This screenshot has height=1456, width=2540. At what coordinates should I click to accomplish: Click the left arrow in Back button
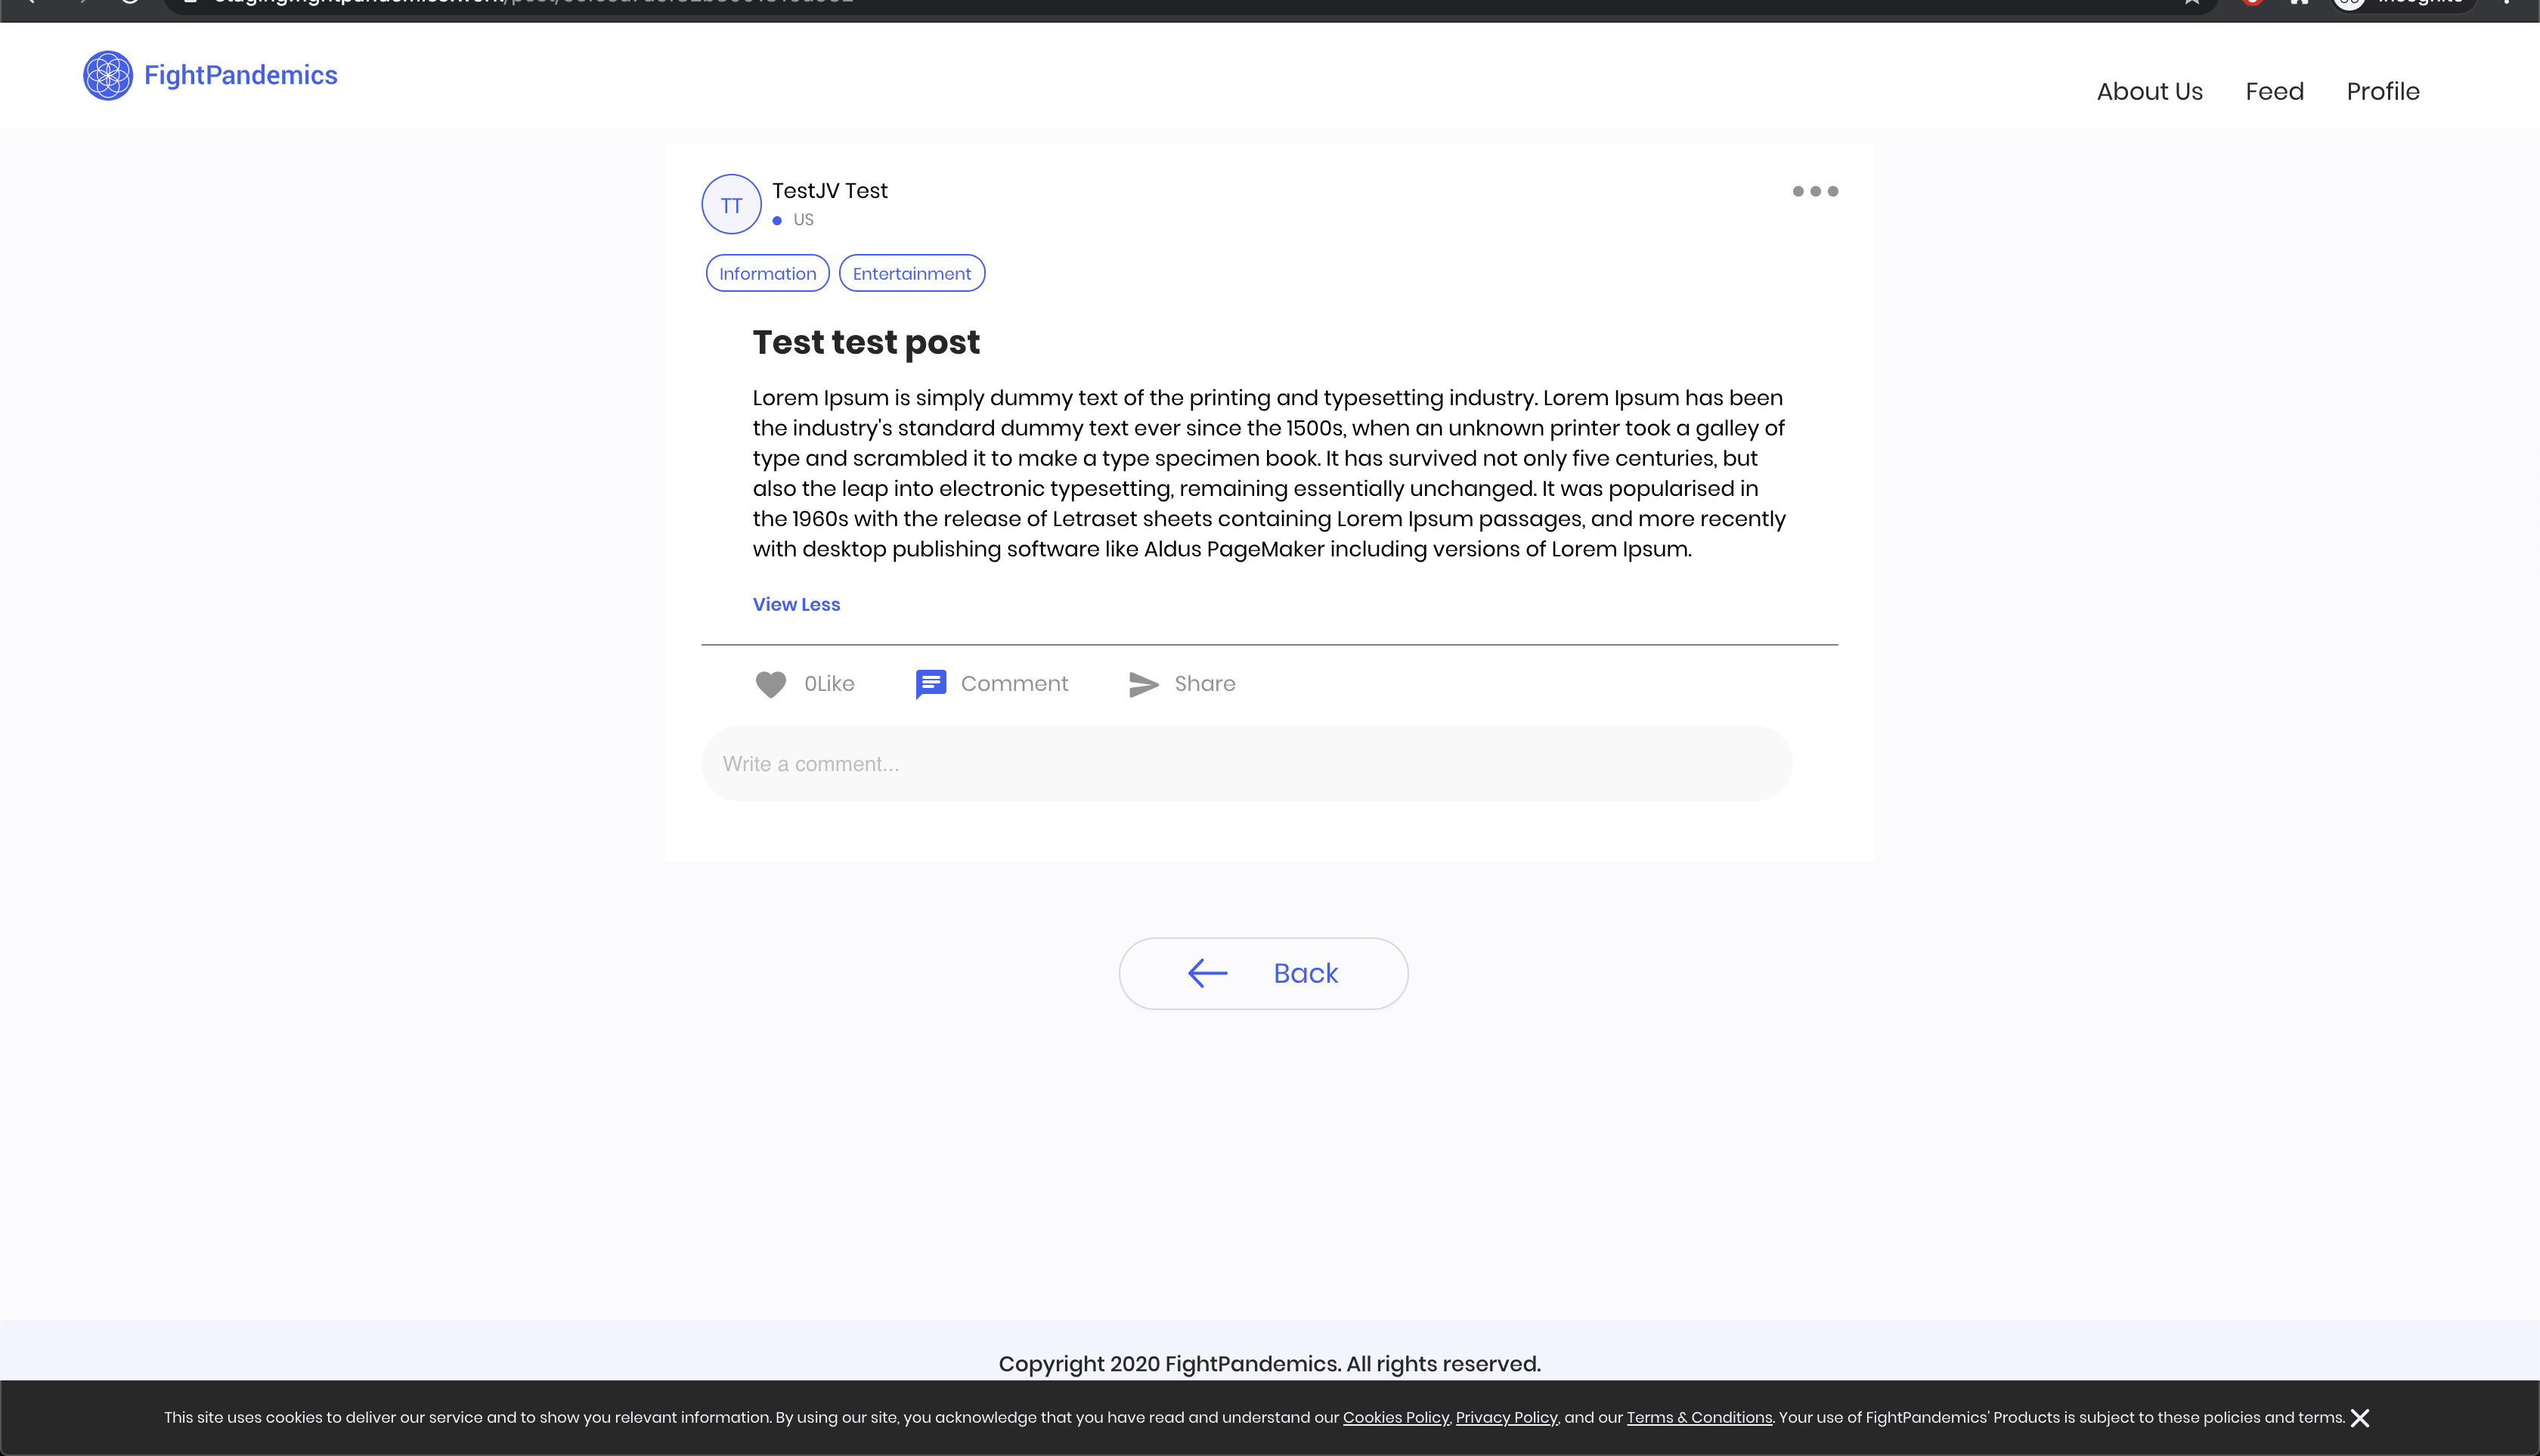(1207, 973)
